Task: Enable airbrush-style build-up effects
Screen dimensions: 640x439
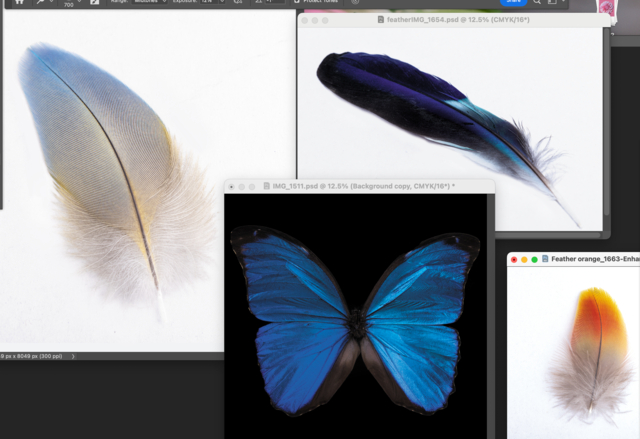Action: 238,3
